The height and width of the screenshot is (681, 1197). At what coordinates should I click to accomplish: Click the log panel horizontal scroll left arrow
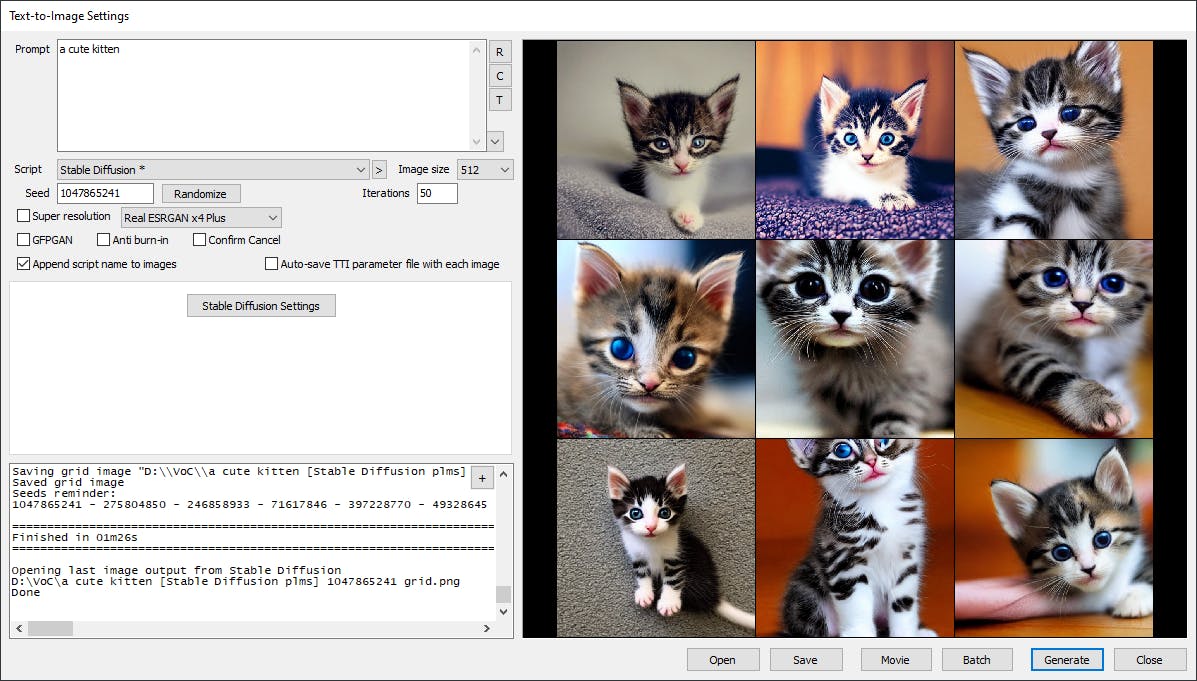(x=19, y=628)
